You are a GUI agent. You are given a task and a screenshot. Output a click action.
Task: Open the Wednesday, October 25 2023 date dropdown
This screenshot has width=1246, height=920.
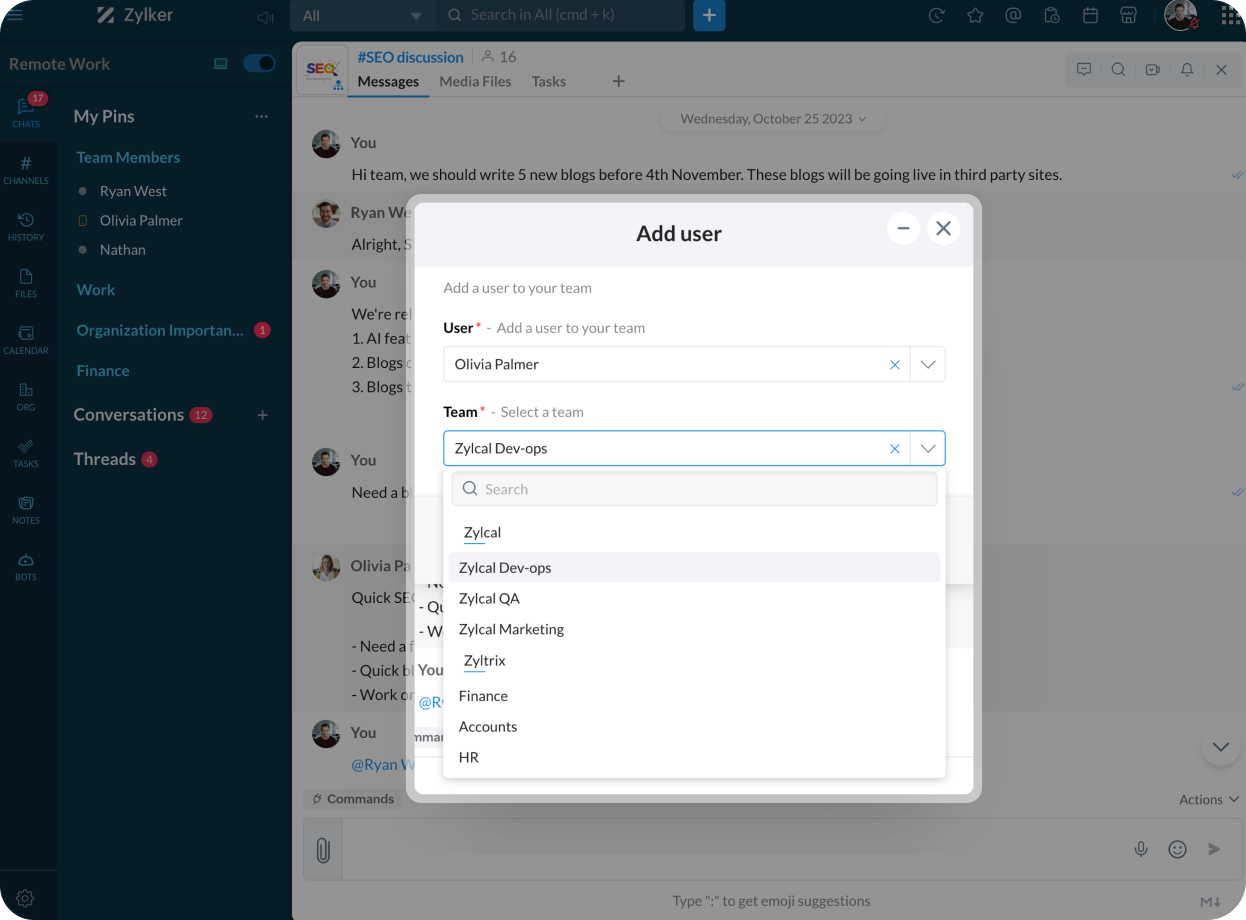coord(773,119)
